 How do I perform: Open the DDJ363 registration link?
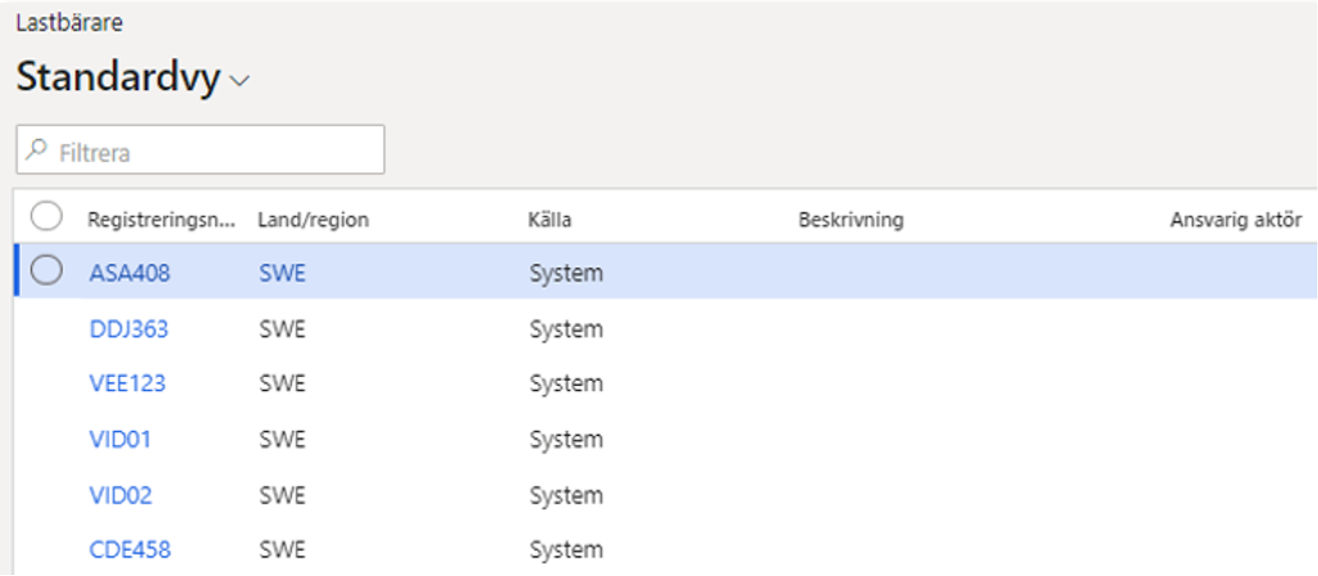pyautogui.click(x=129, y=329)
